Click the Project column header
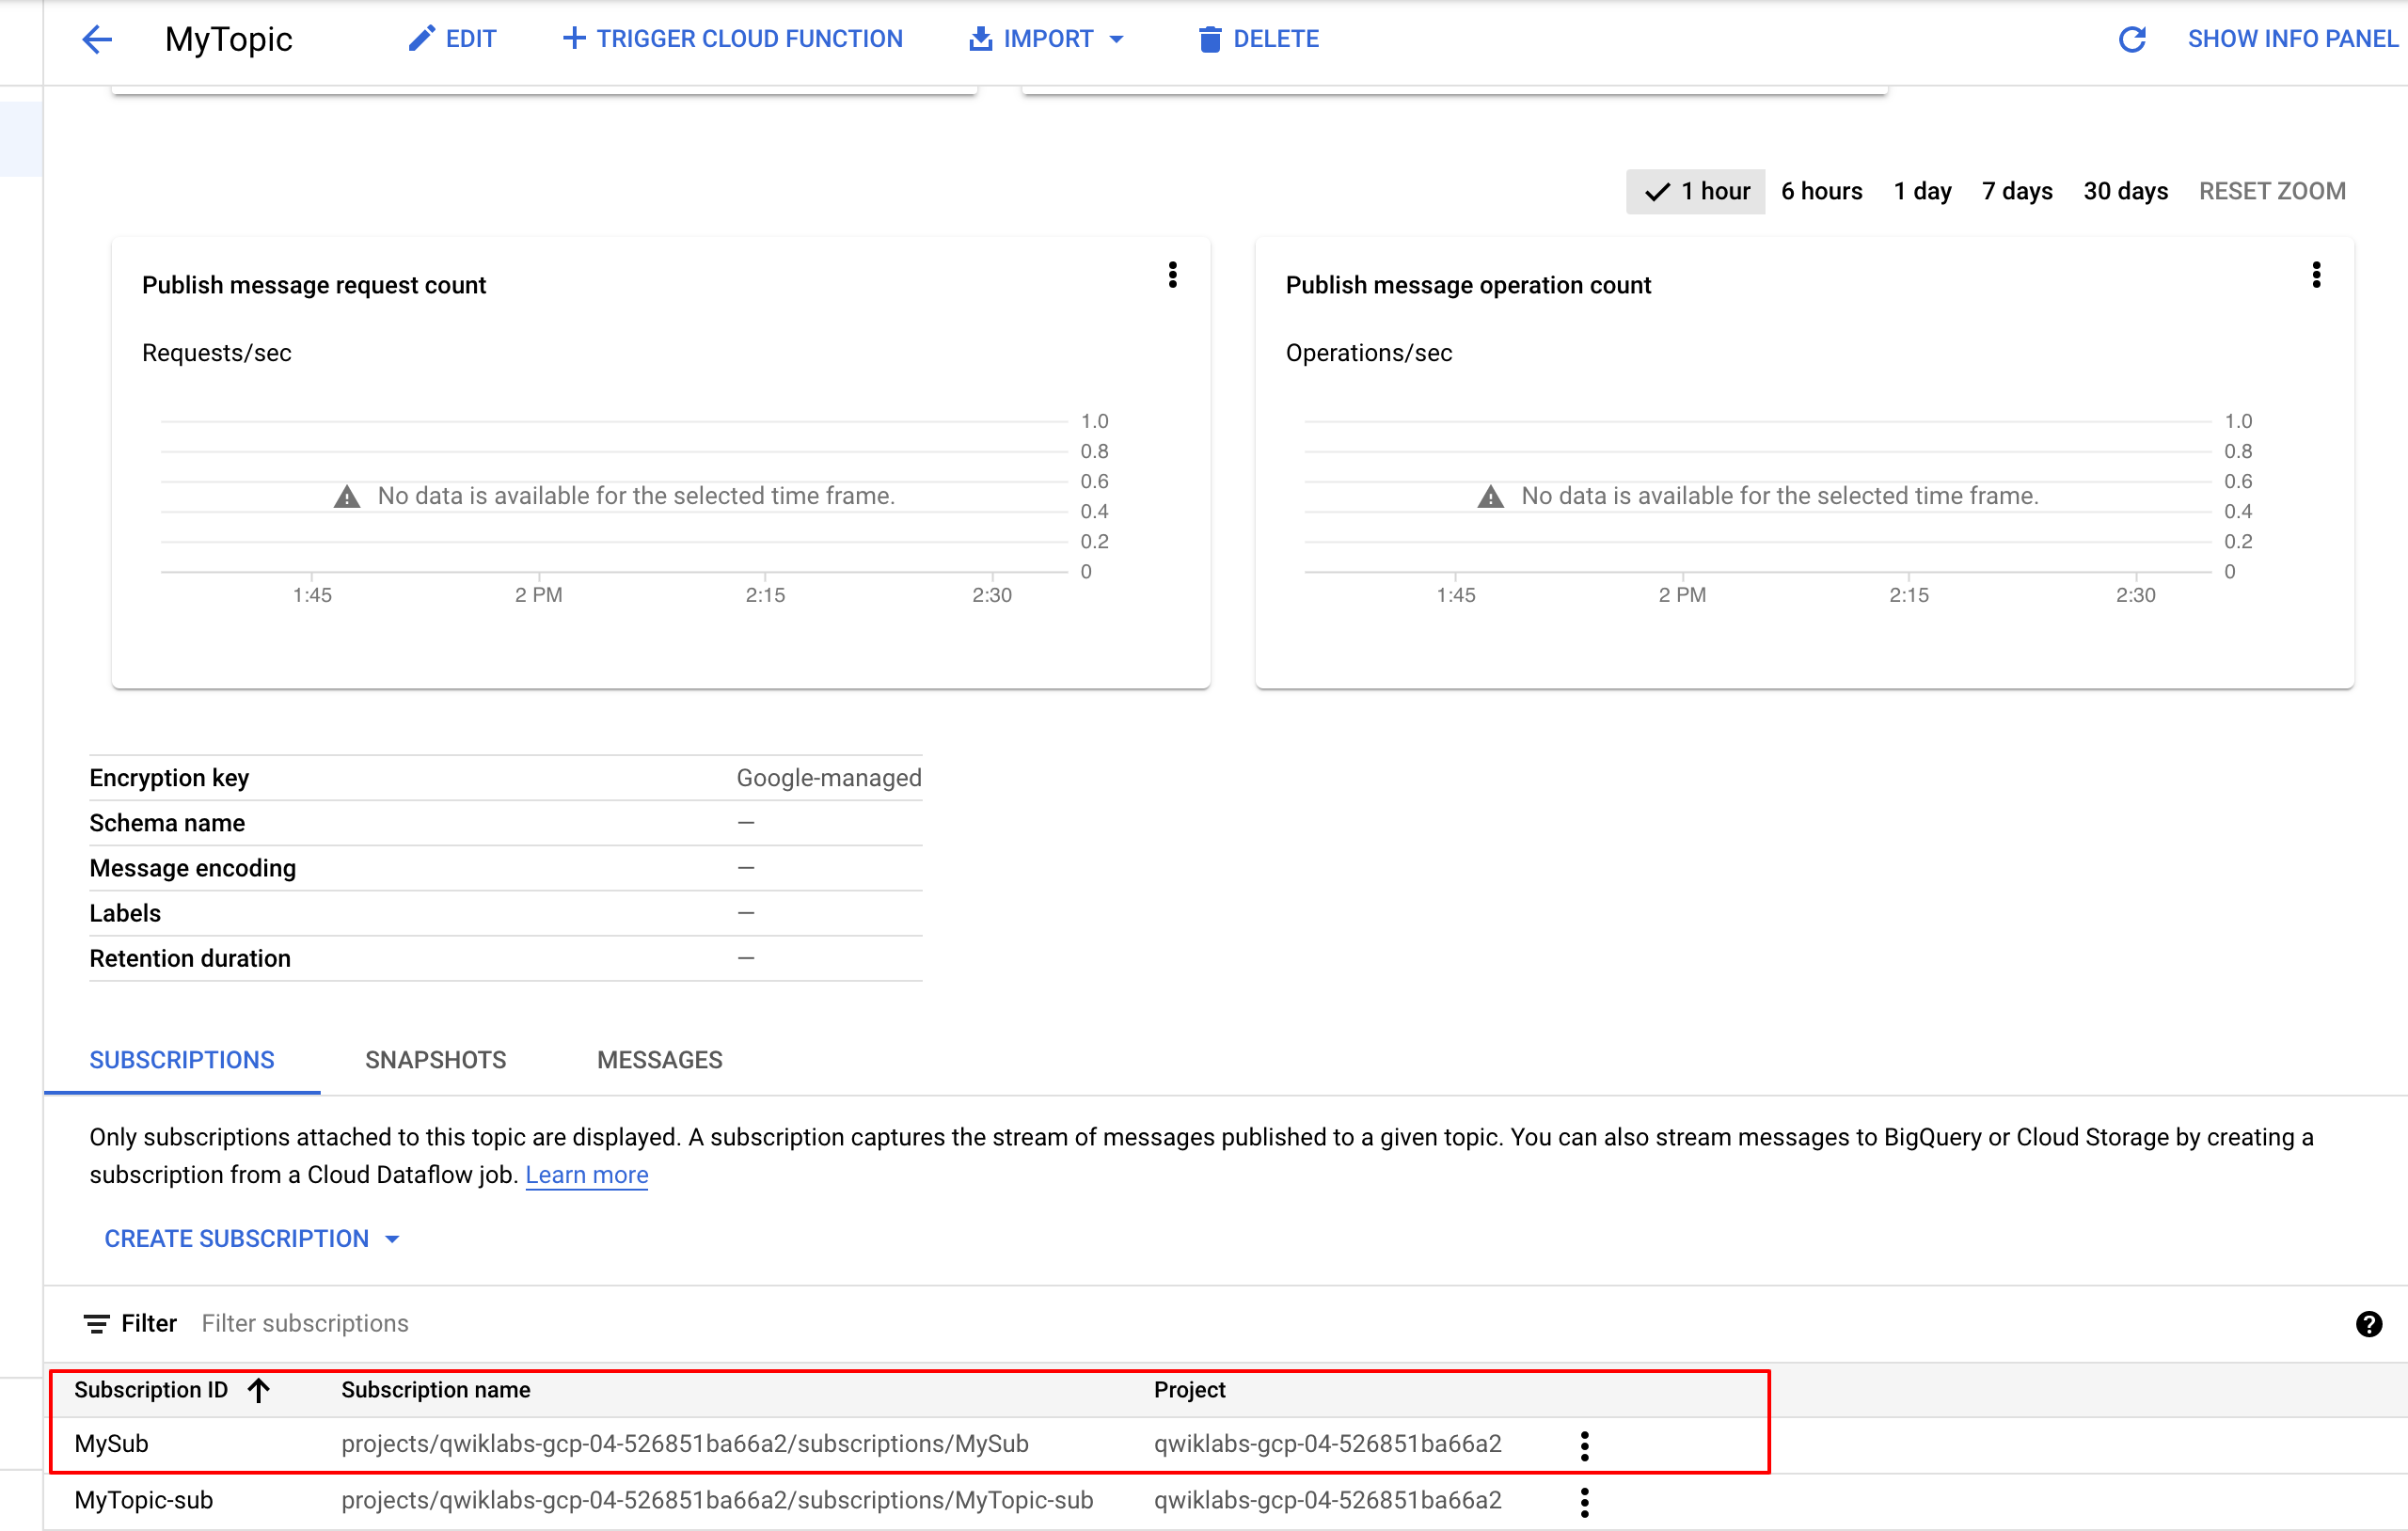This screenshot has width=2408, height=1531. (1189, 1390)
